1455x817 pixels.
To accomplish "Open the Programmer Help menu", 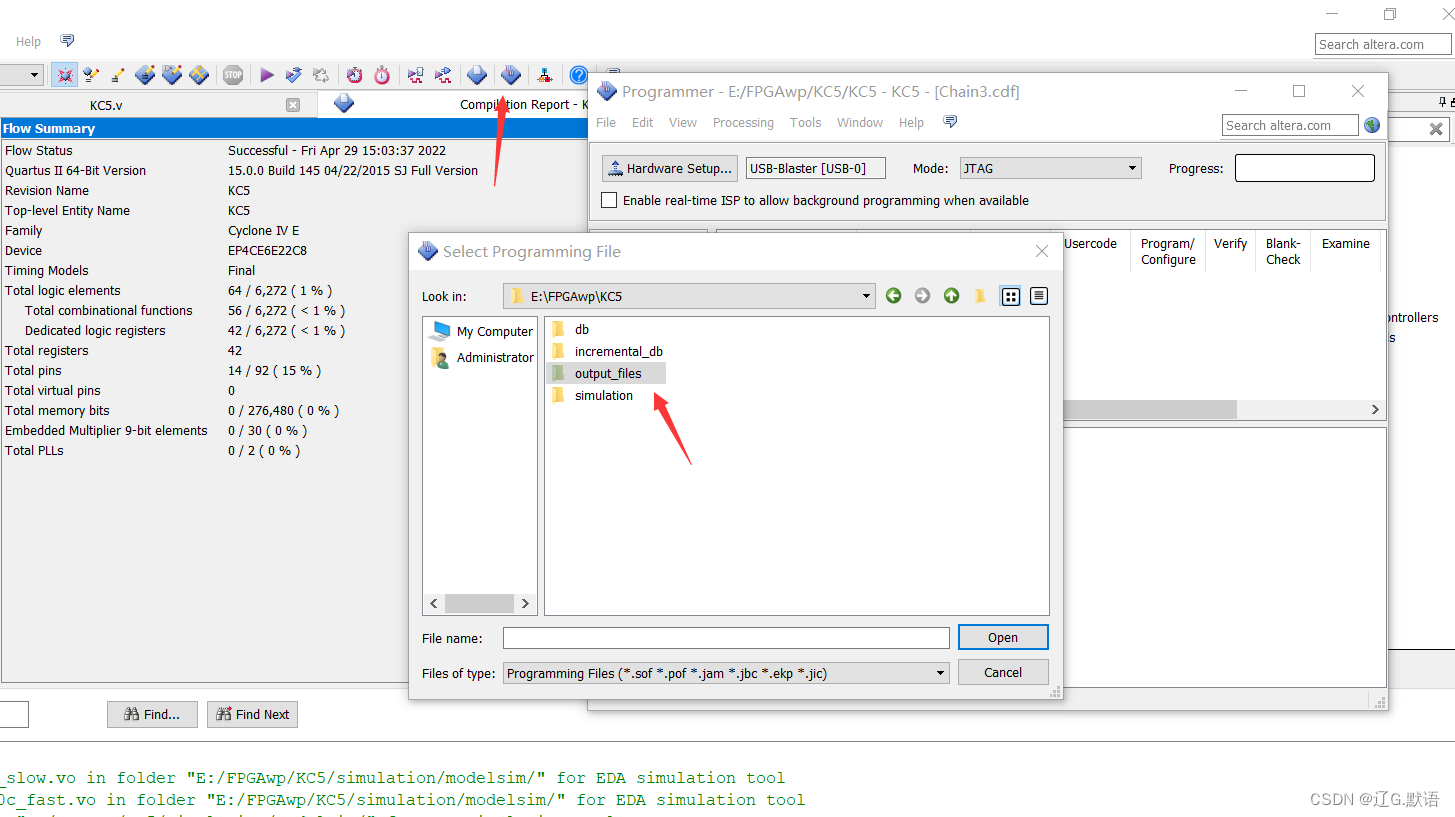I will [911, 122].
